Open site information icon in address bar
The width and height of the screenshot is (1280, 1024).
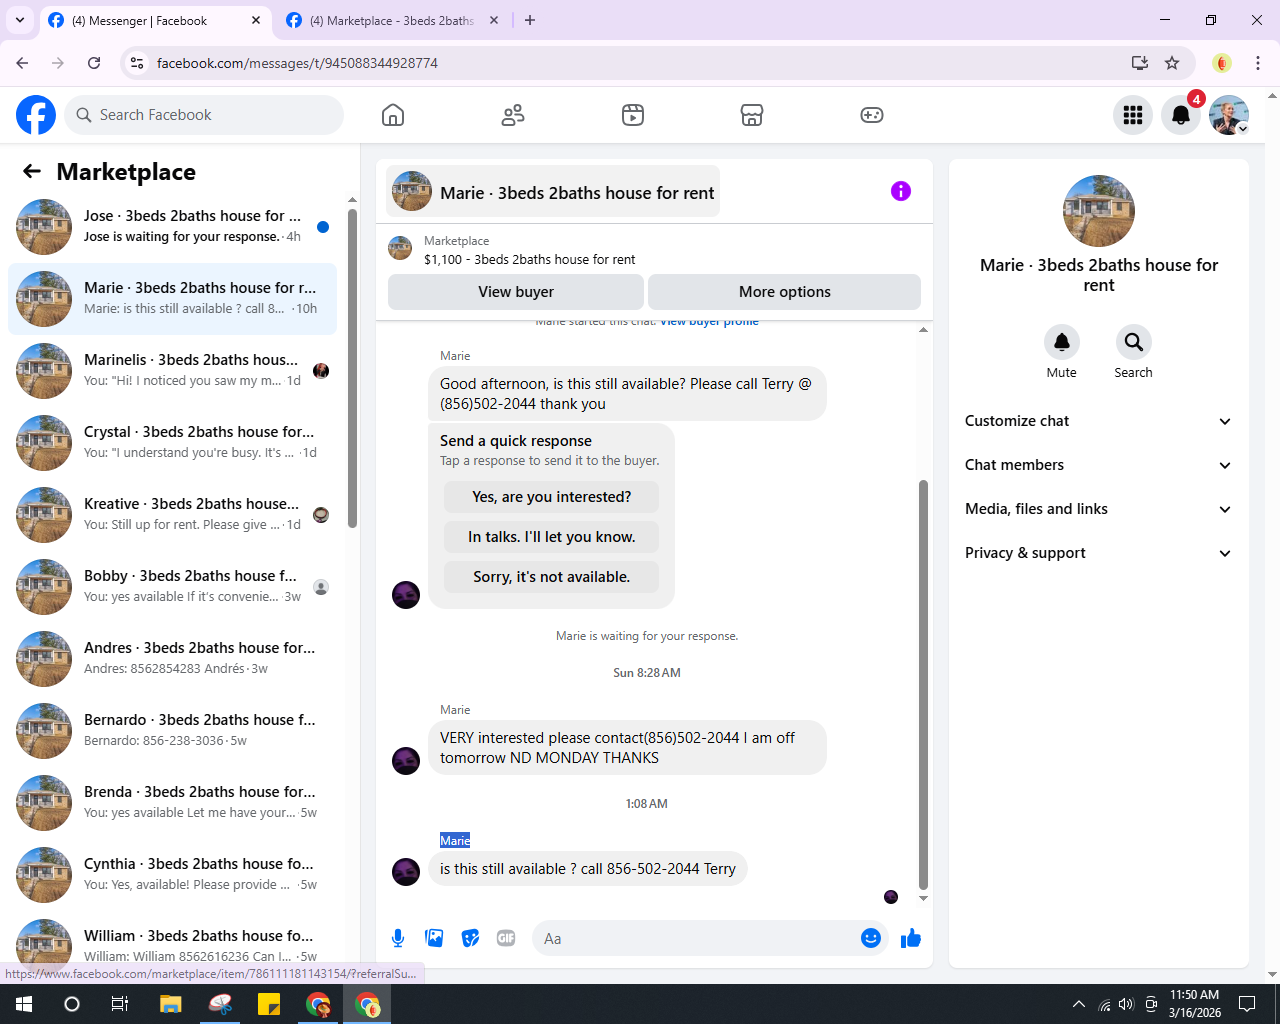point(137,63)
